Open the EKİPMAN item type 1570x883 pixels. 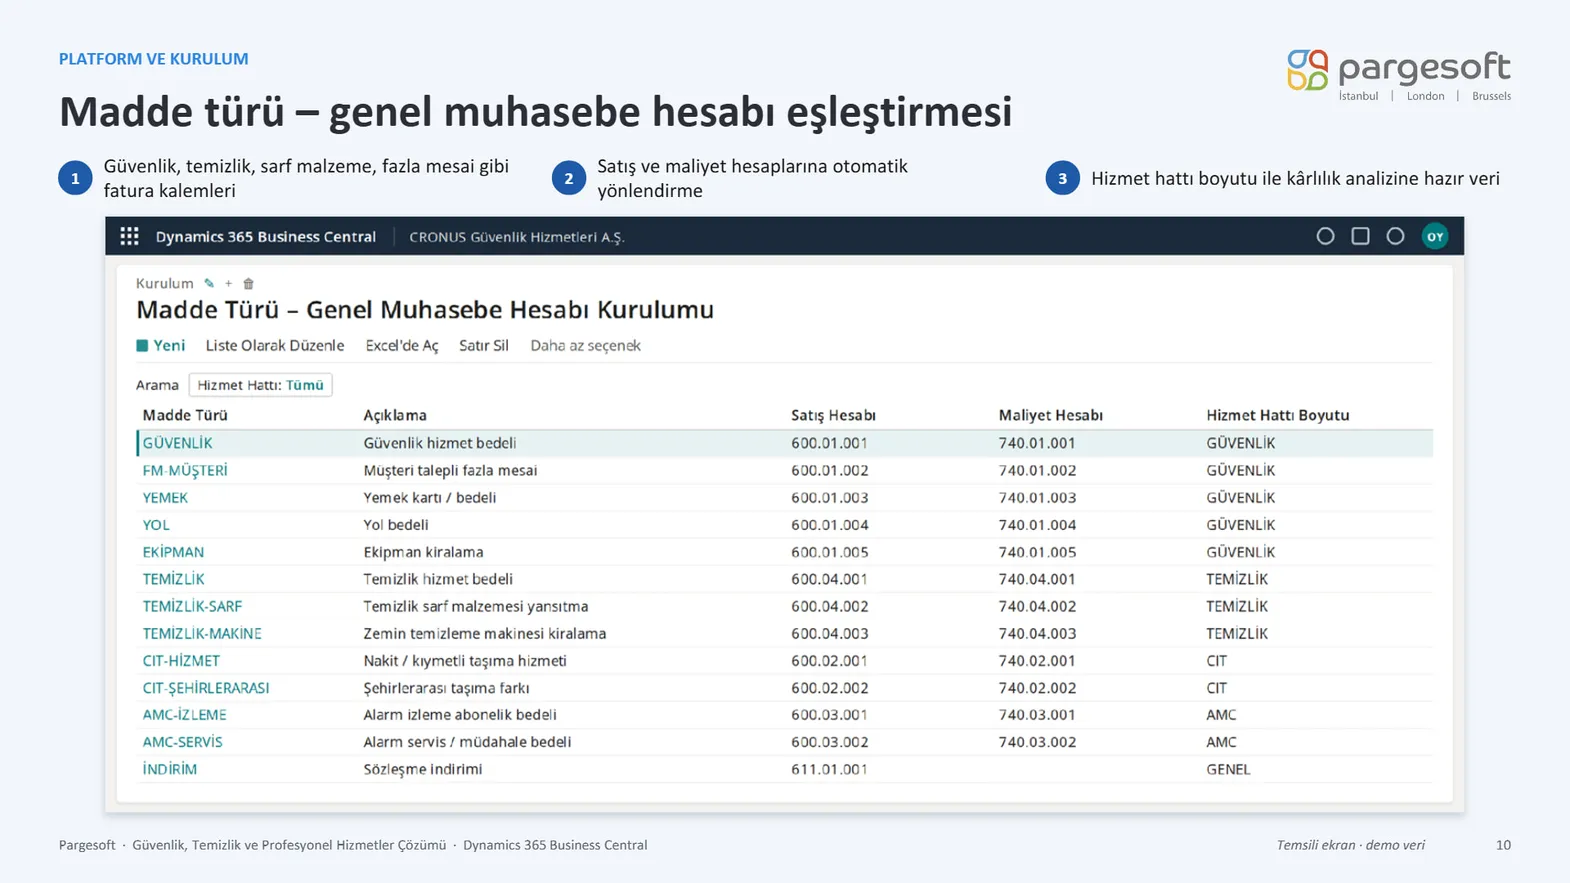[x=173, y=552]
